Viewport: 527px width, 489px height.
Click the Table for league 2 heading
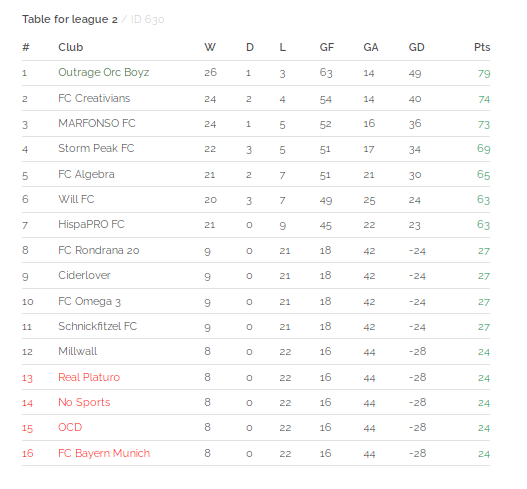tap(70, 19)
